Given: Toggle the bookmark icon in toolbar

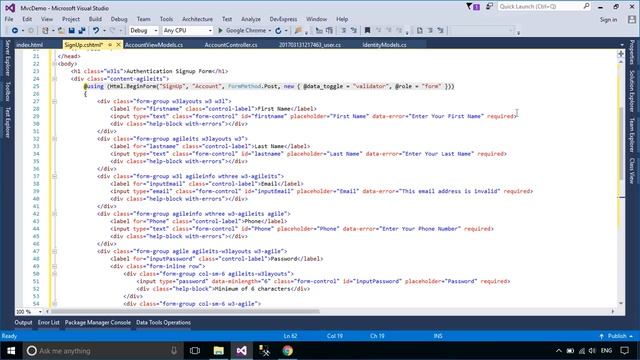Looking at the screenshot, I should [367, 31].
